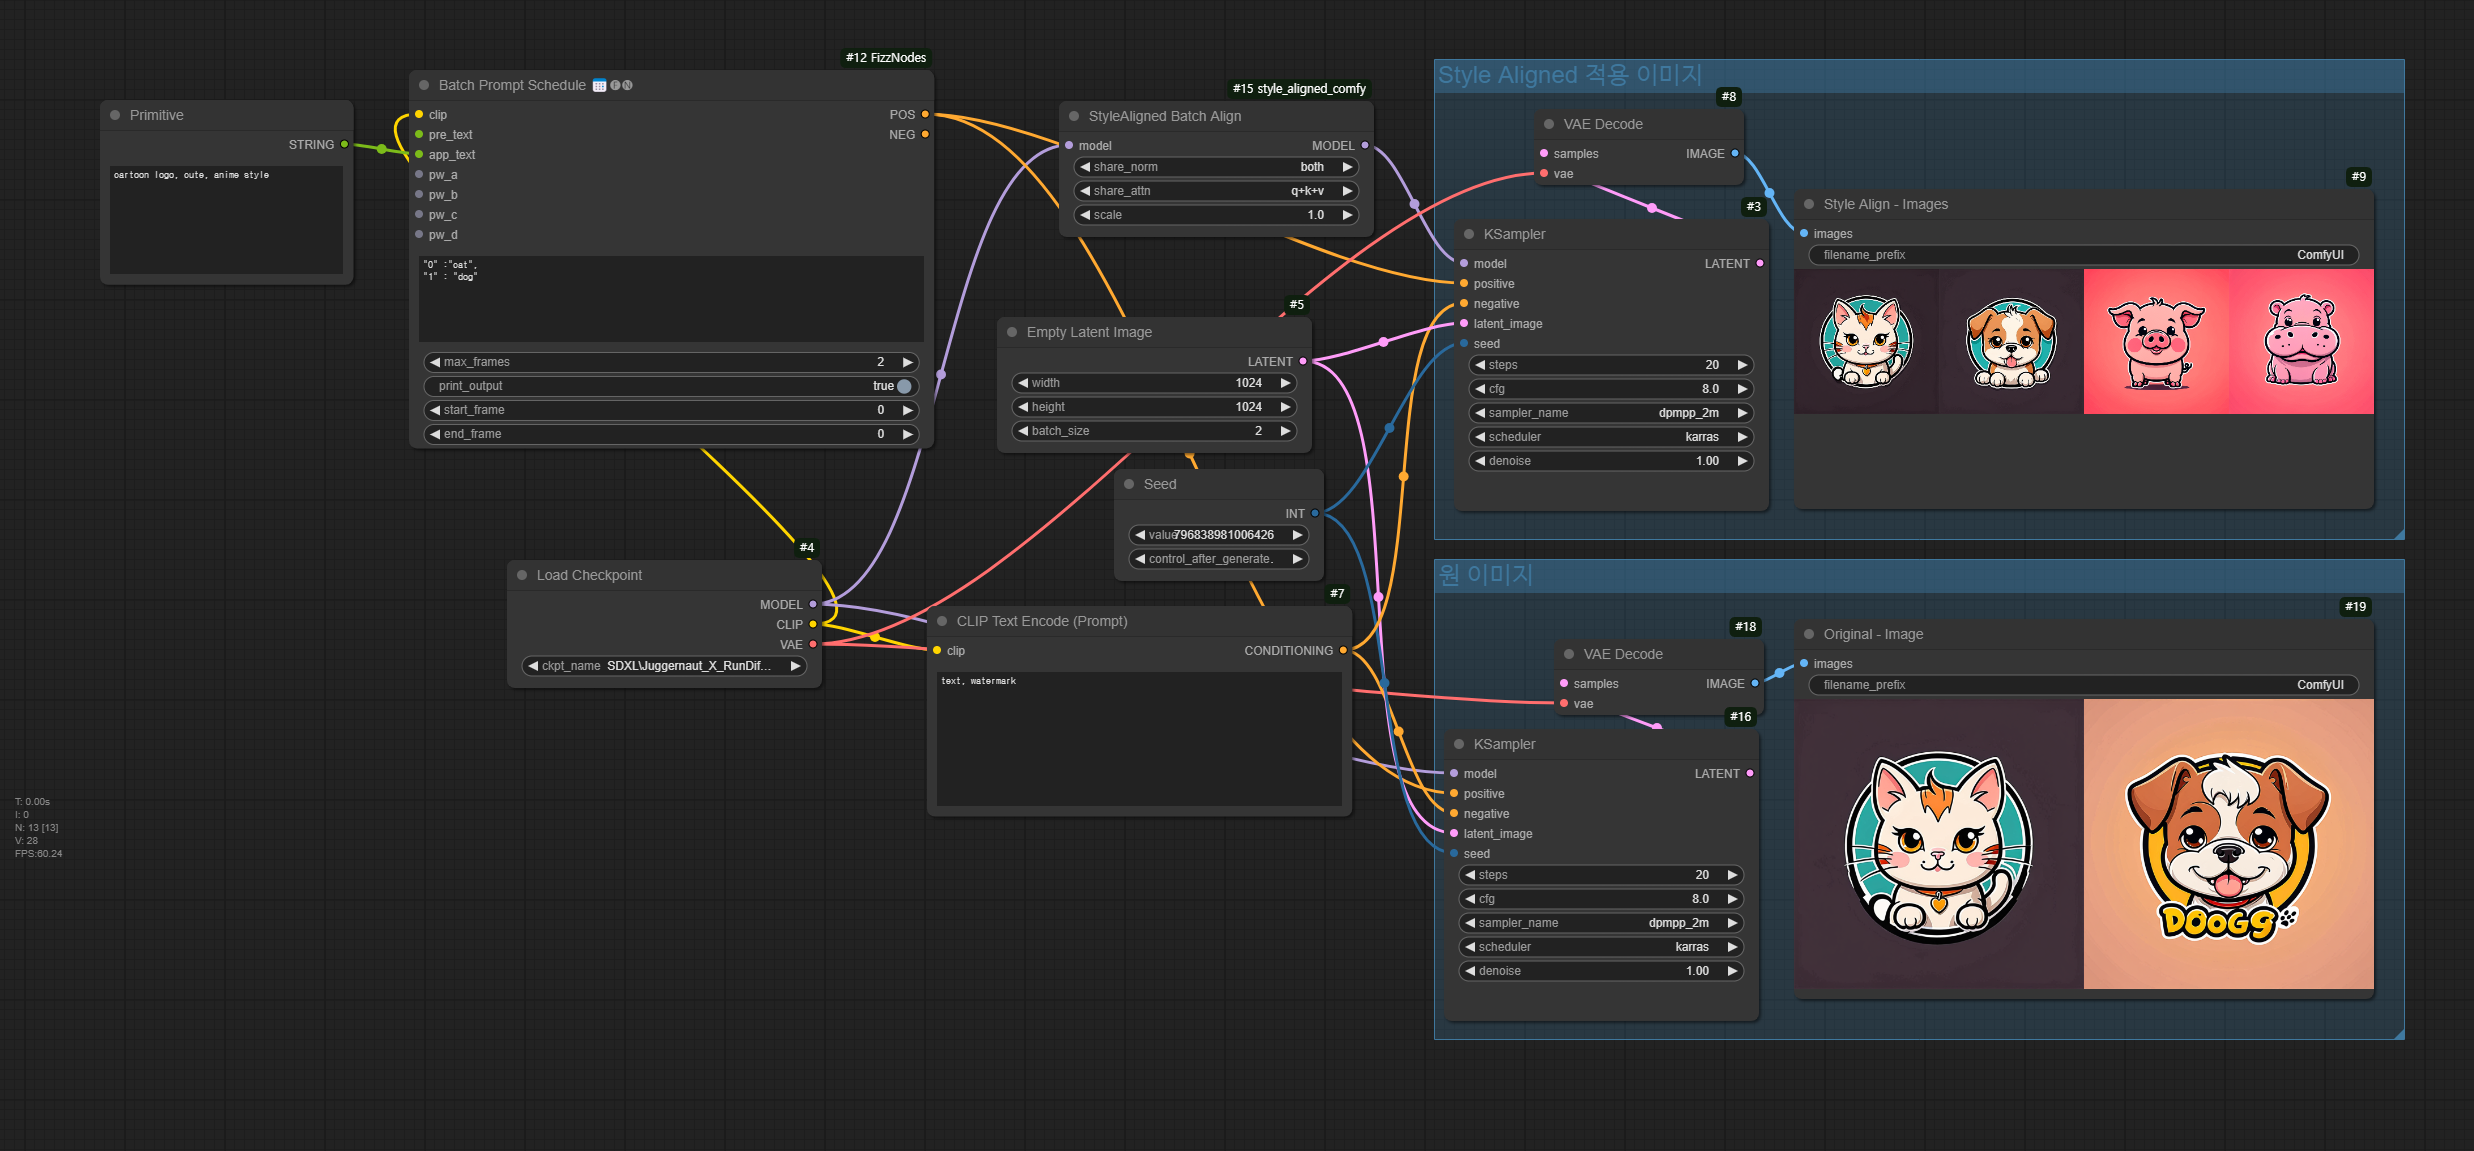Increase the batch_size value with right arrow
The width and height of the screenshot is (2474, 1151).
(1285, 431)
